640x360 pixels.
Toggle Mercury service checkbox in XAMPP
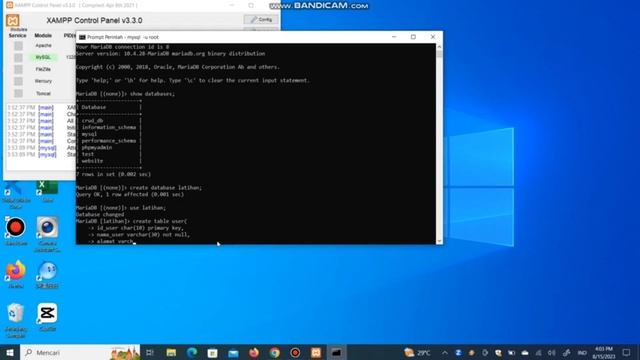pos(18,81)
